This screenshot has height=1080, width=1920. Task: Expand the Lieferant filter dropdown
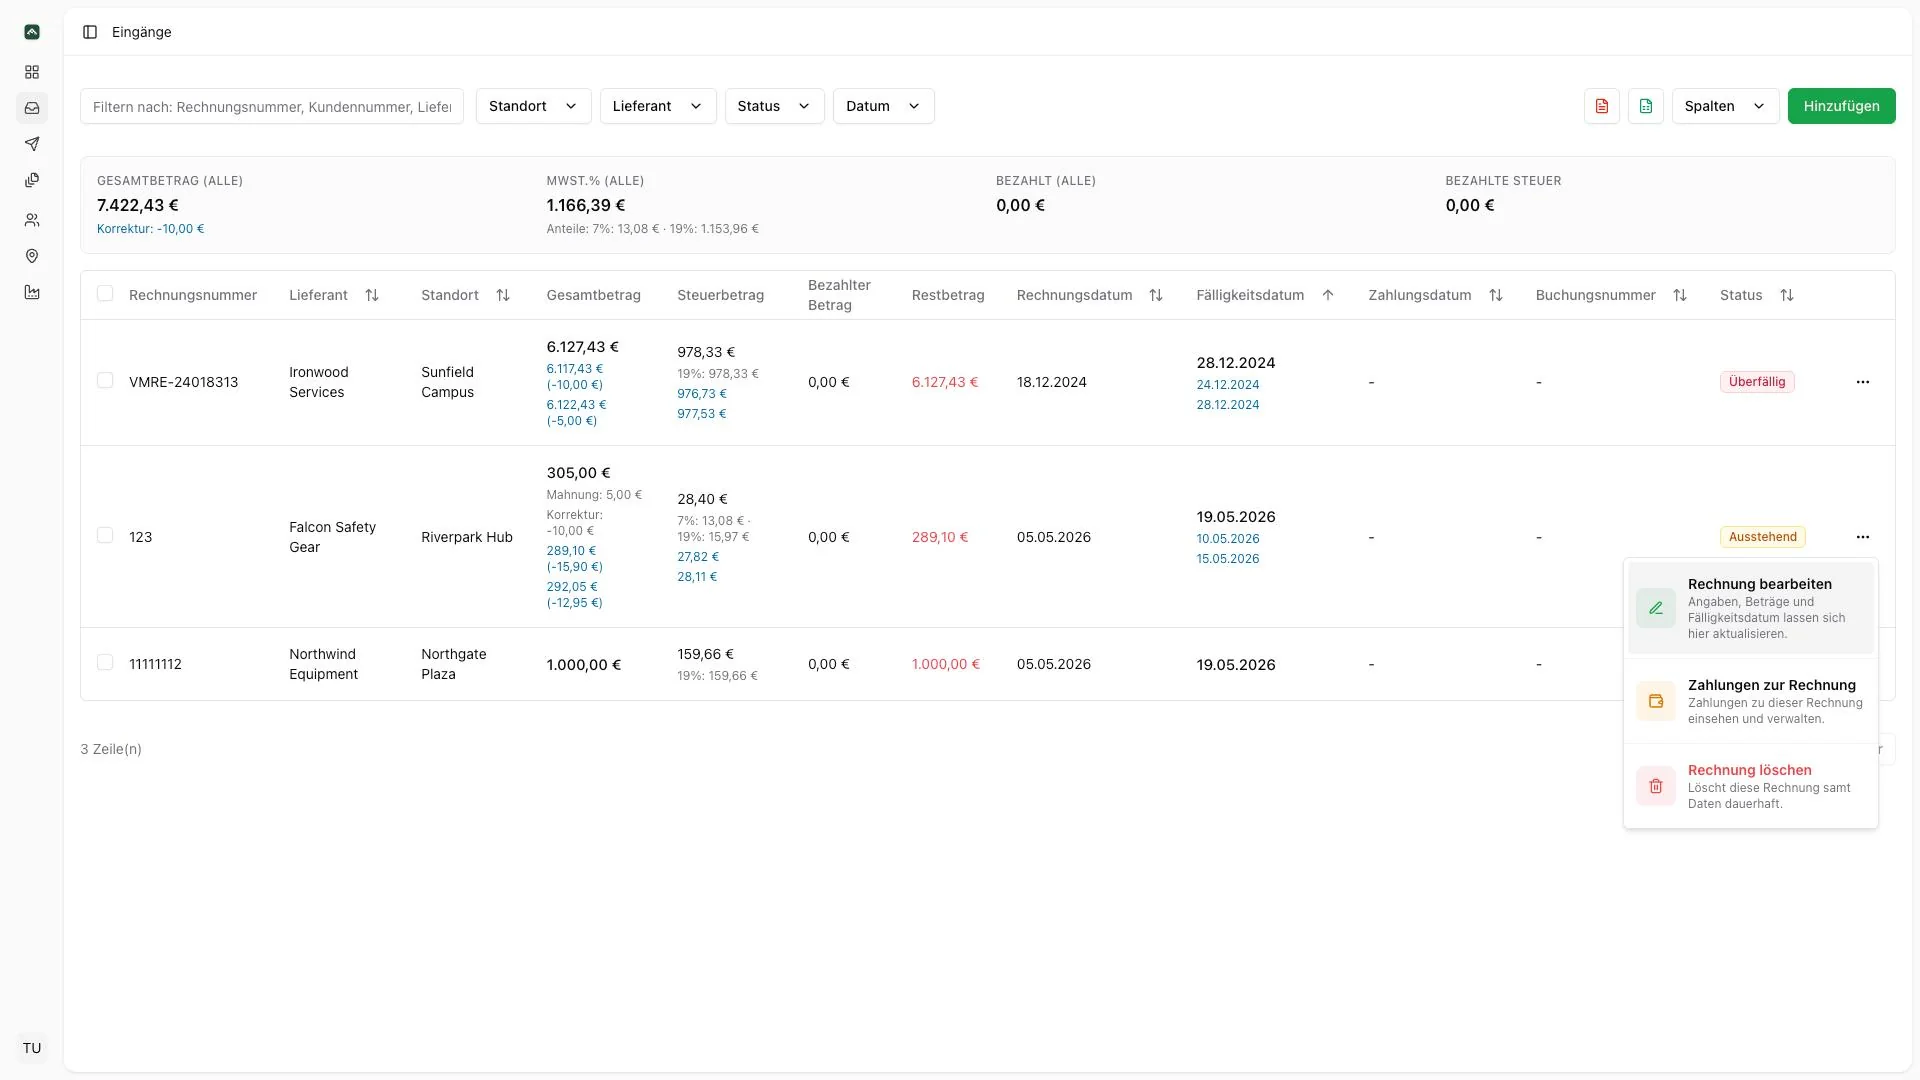pyautogui.click(x=658, y=106)
